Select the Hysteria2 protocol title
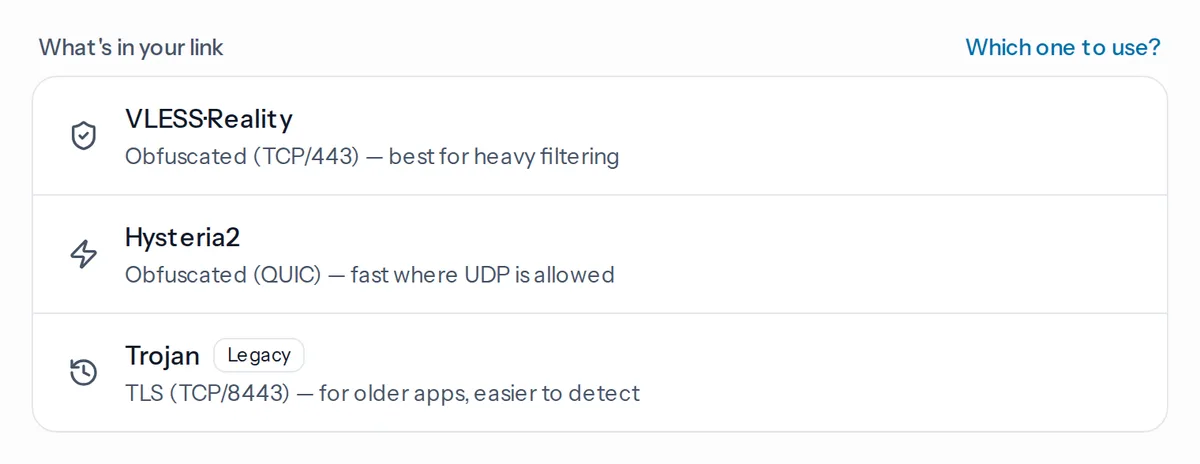 [183, 238]
